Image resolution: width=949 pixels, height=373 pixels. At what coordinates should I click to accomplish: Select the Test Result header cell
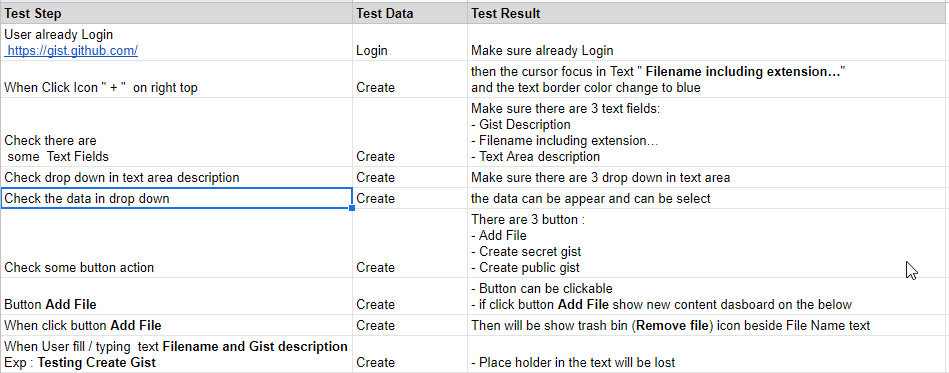(x=708, y=13)
